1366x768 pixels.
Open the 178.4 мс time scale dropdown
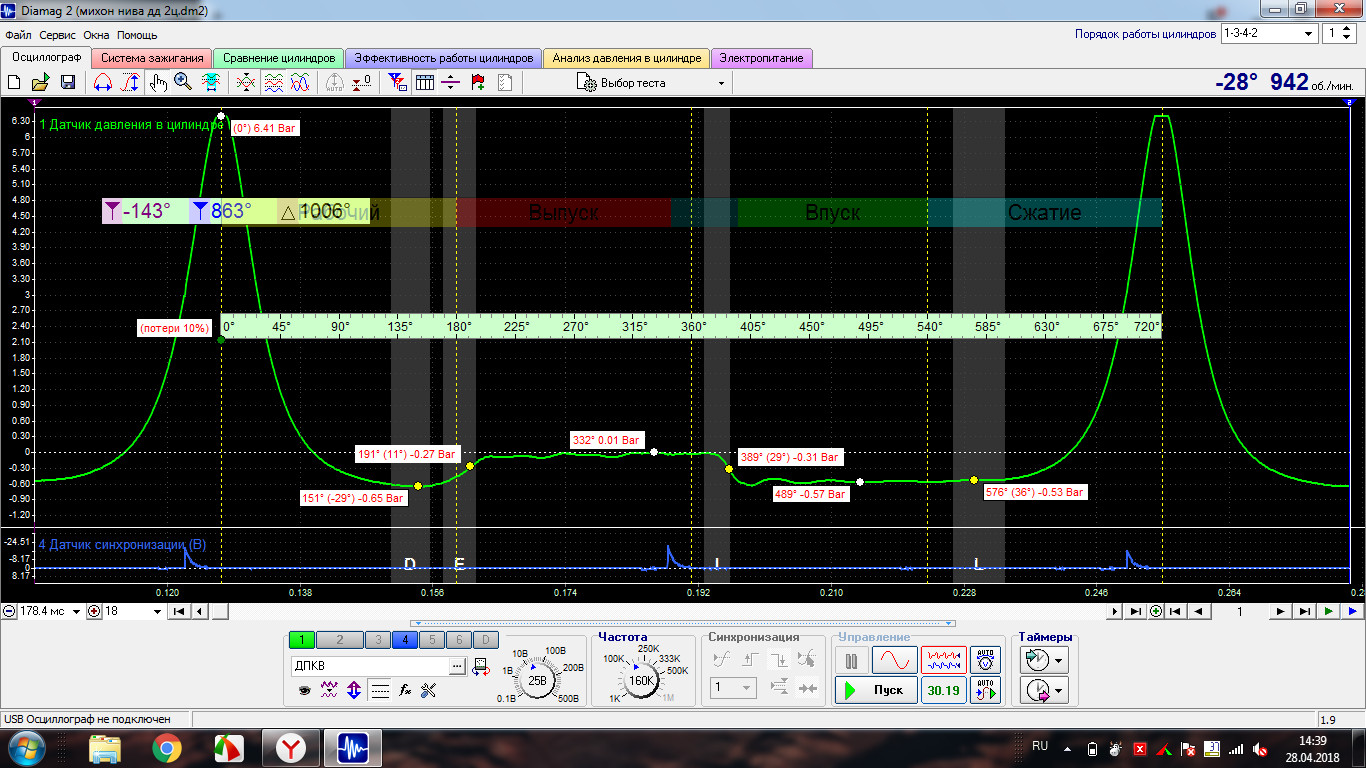(x=76, y=611)
